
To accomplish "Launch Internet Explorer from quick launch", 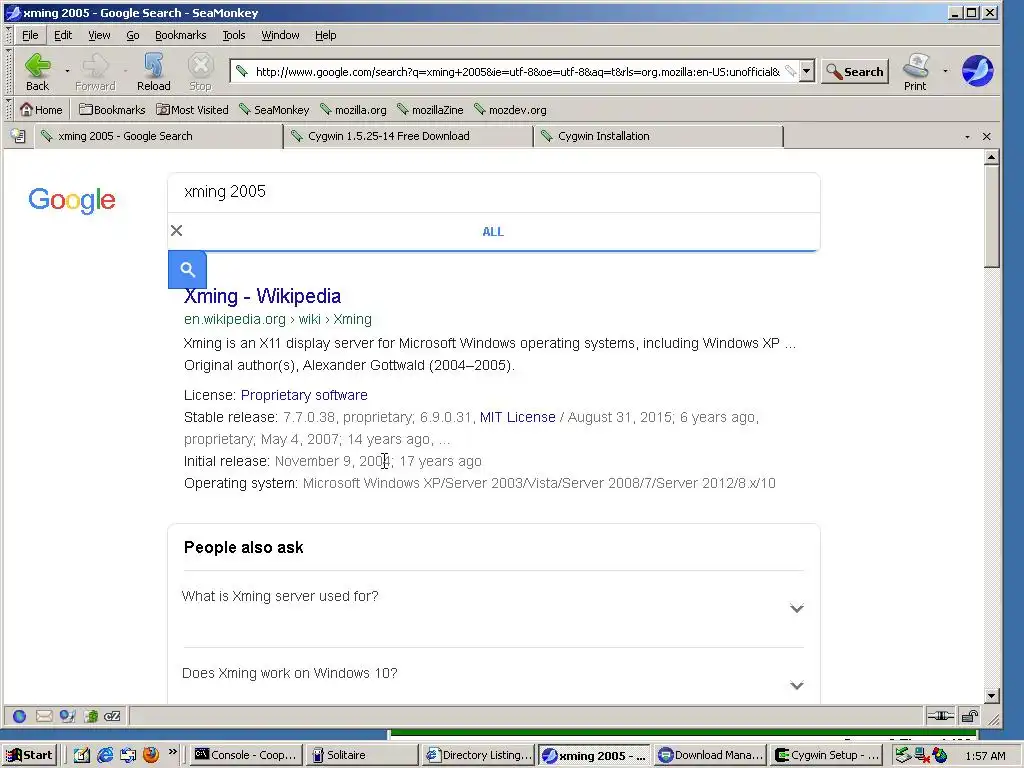I will click(x=104, y=755).
